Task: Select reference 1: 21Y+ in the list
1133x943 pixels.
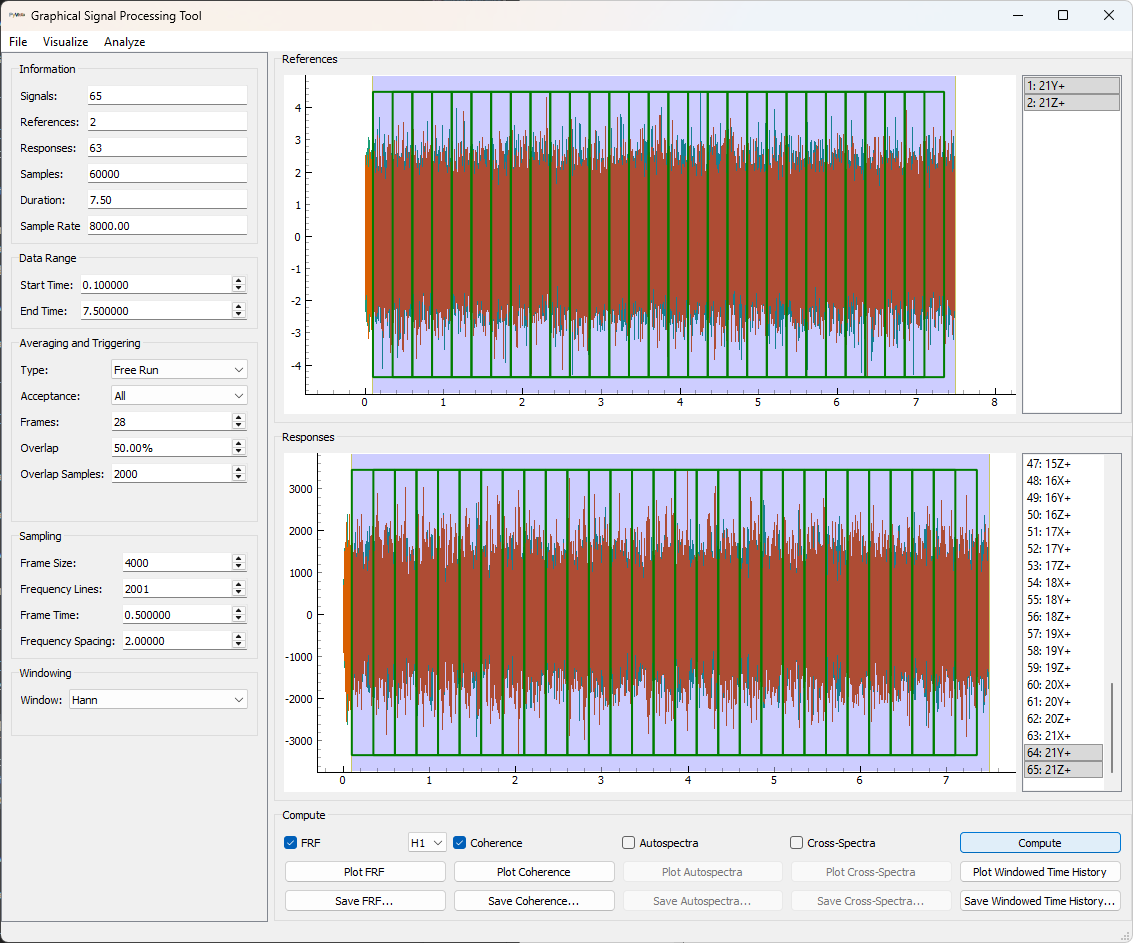Action: (x=1070, y=85)
